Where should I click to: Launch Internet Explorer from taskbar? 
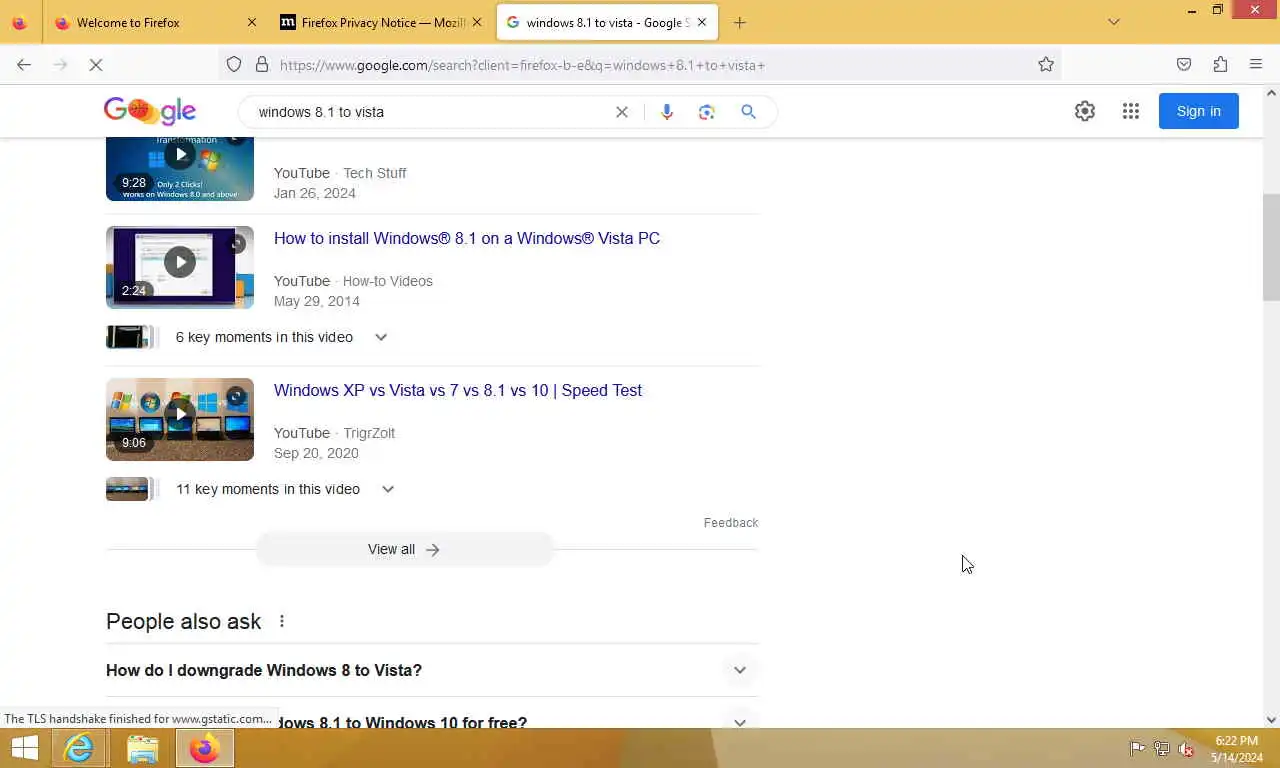click(x=79, y=748)
